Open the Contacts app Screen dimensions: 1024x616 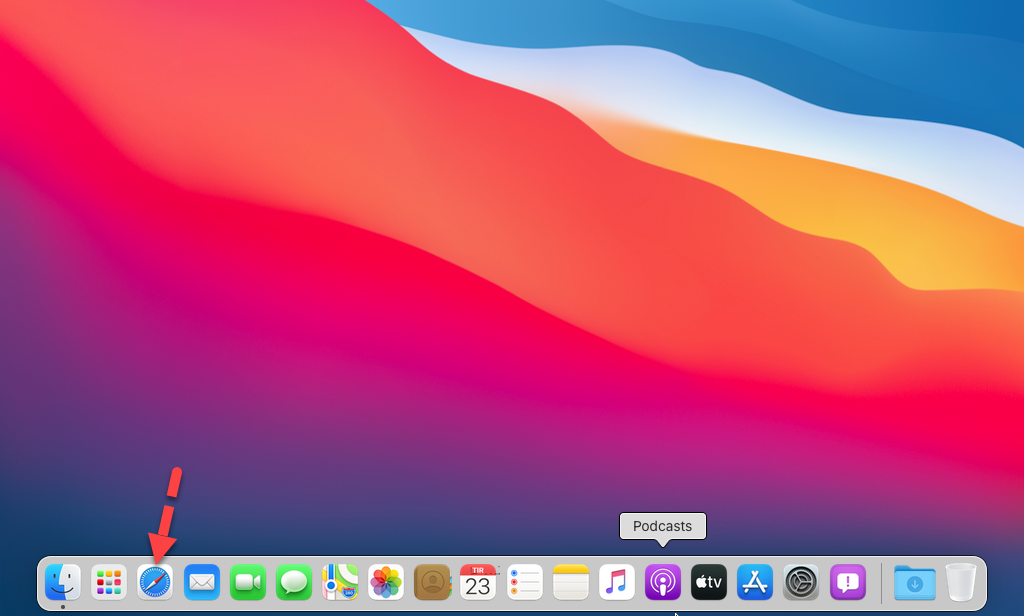(432, 581)
